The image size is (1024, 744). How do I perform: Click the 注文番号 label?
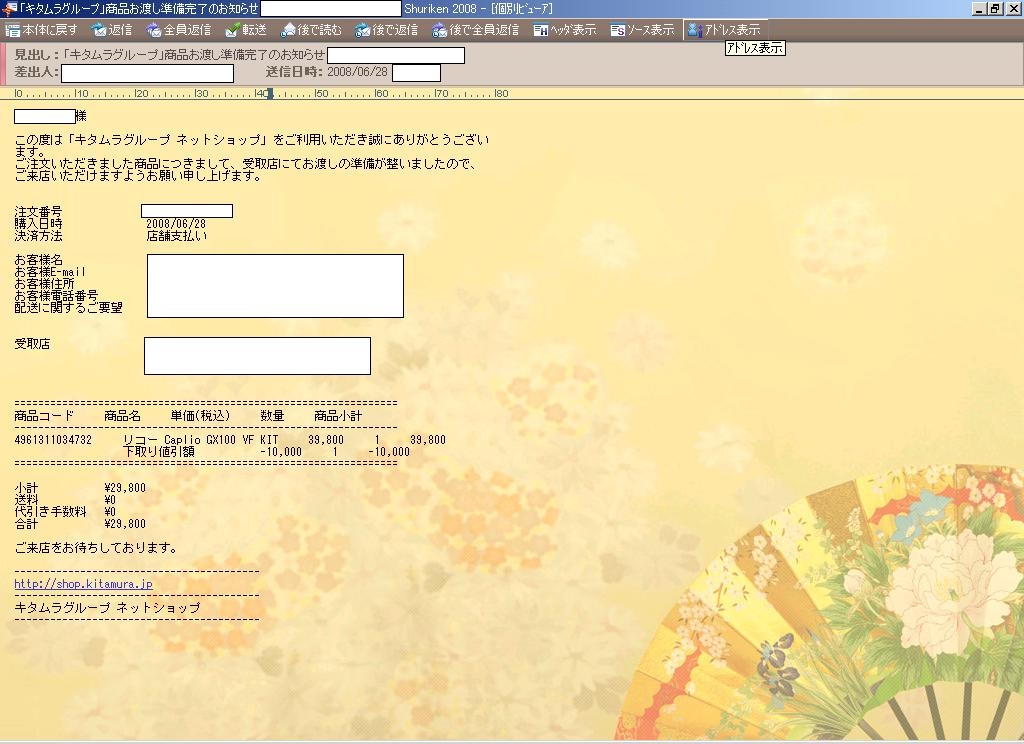pos(39,212)
